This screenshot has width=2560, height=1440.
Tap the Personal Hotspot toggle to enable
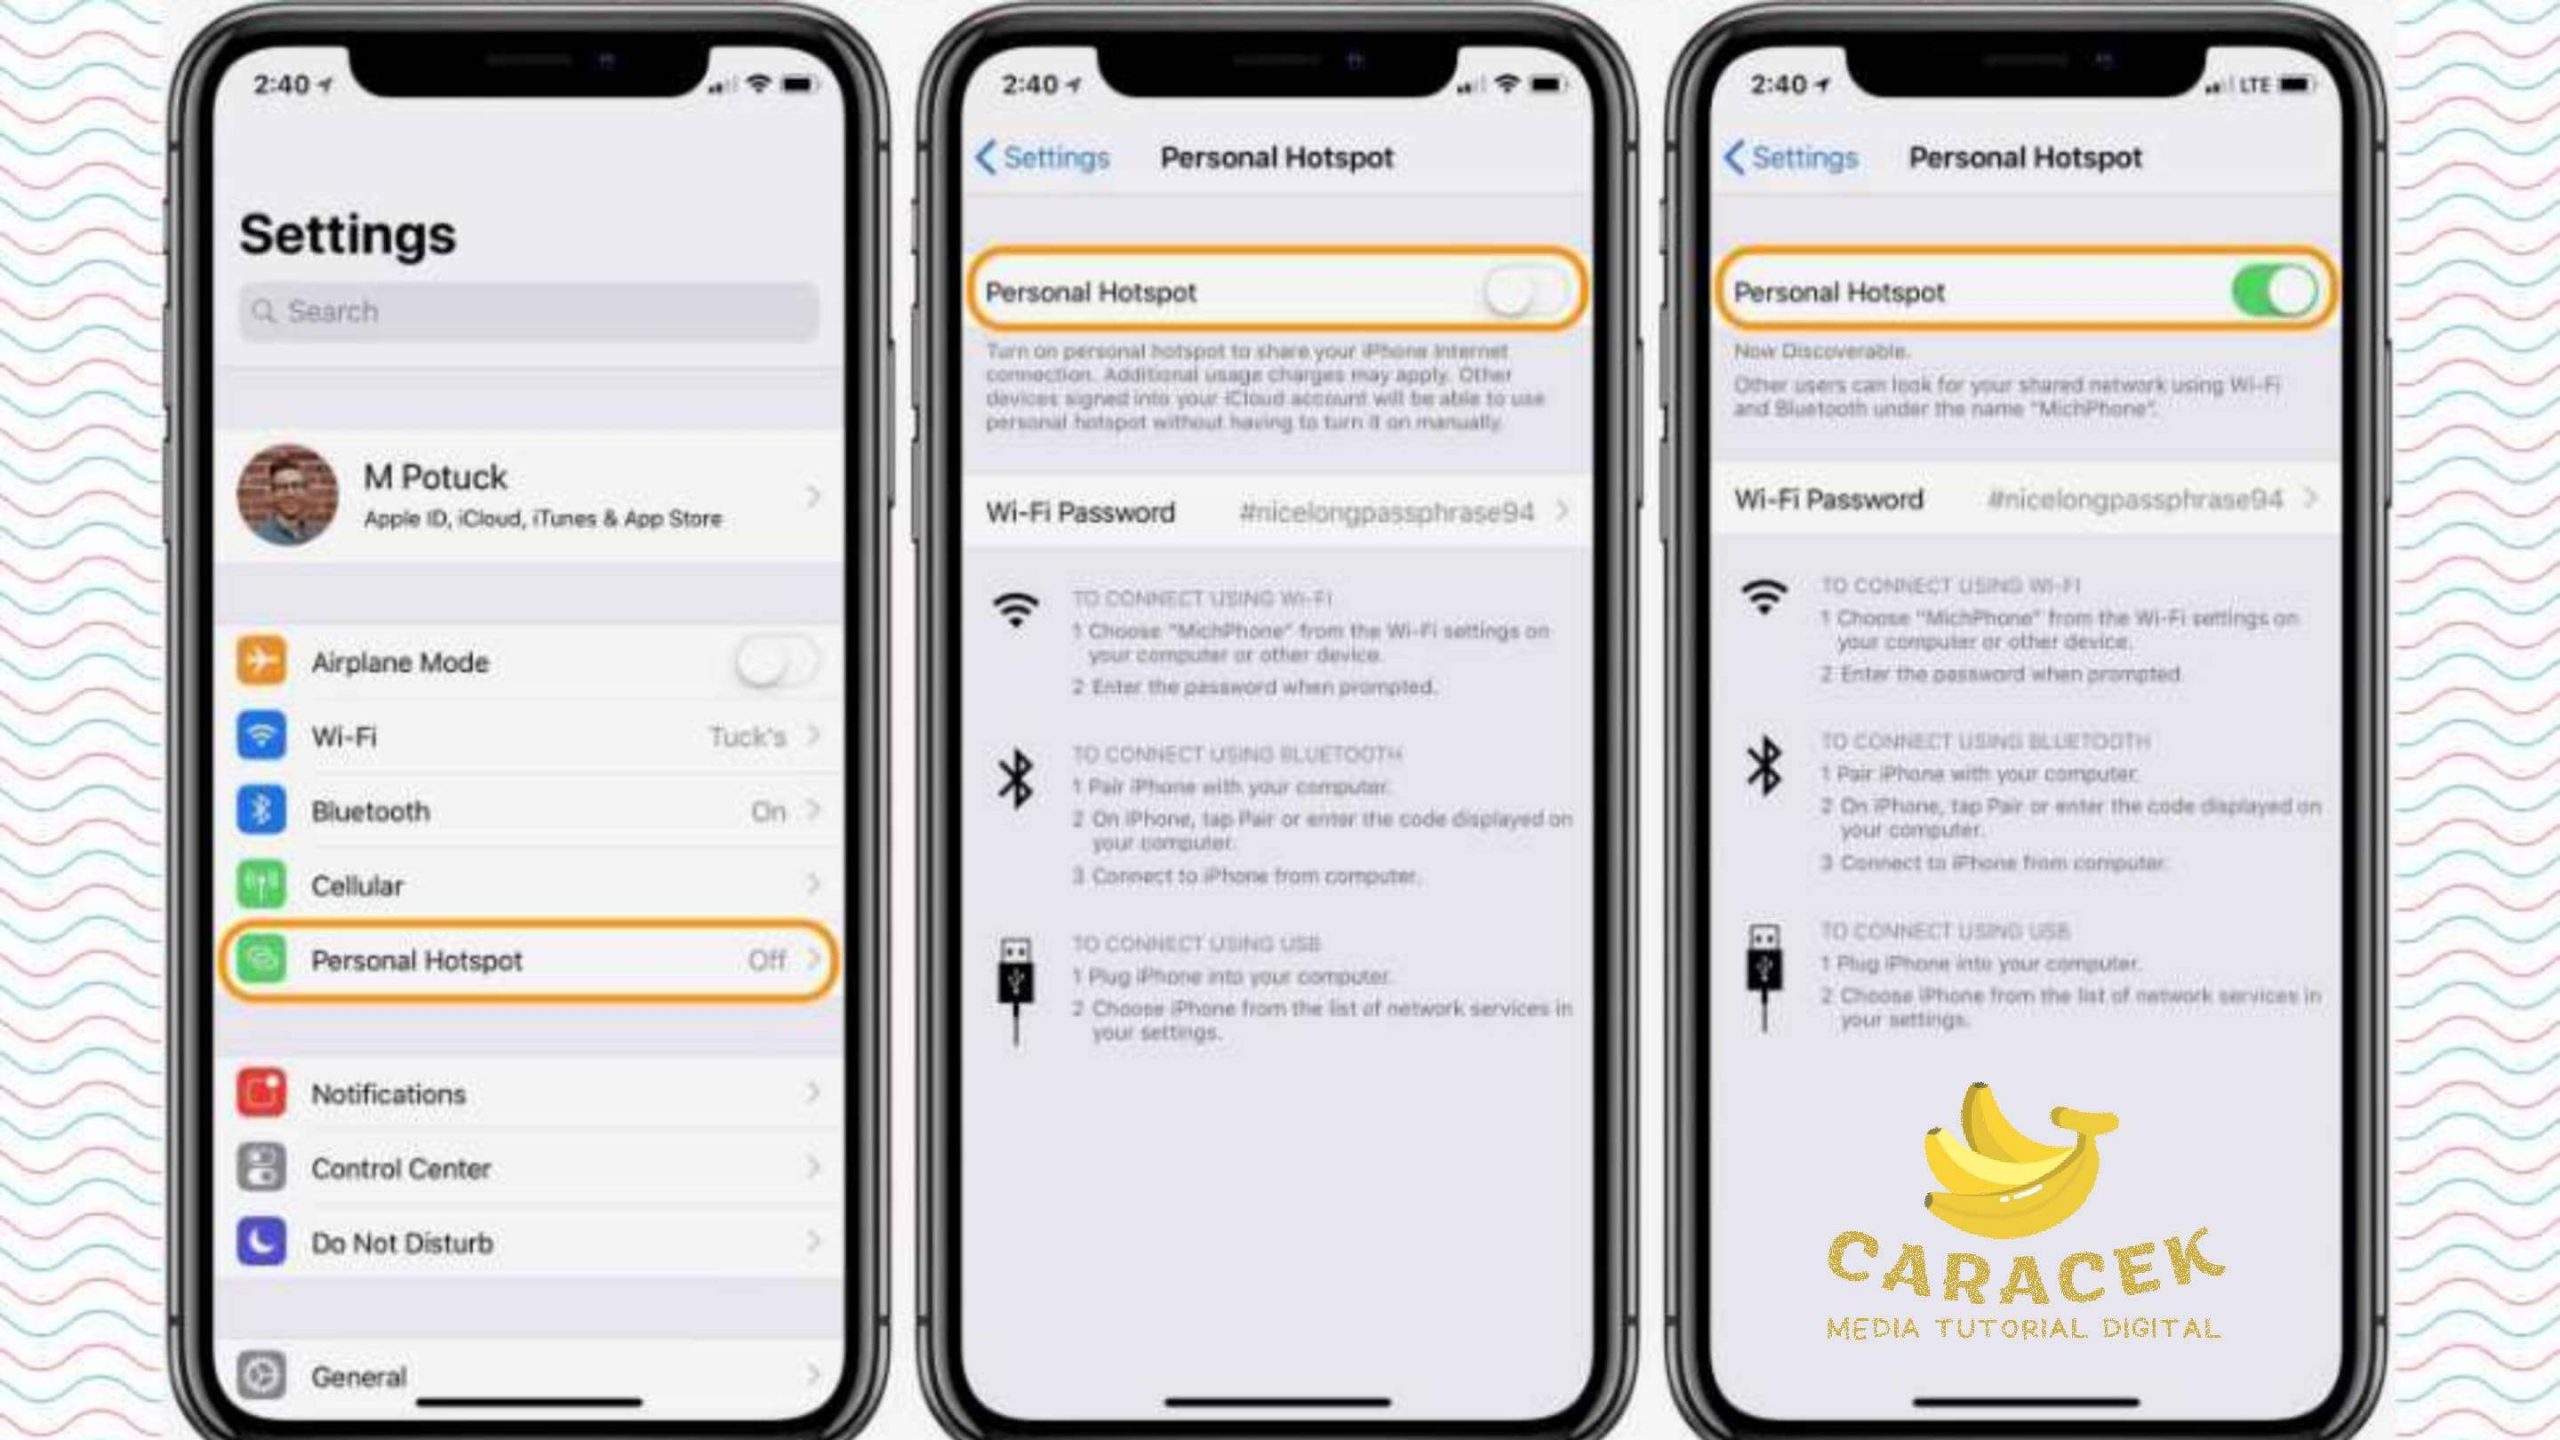1516,292
